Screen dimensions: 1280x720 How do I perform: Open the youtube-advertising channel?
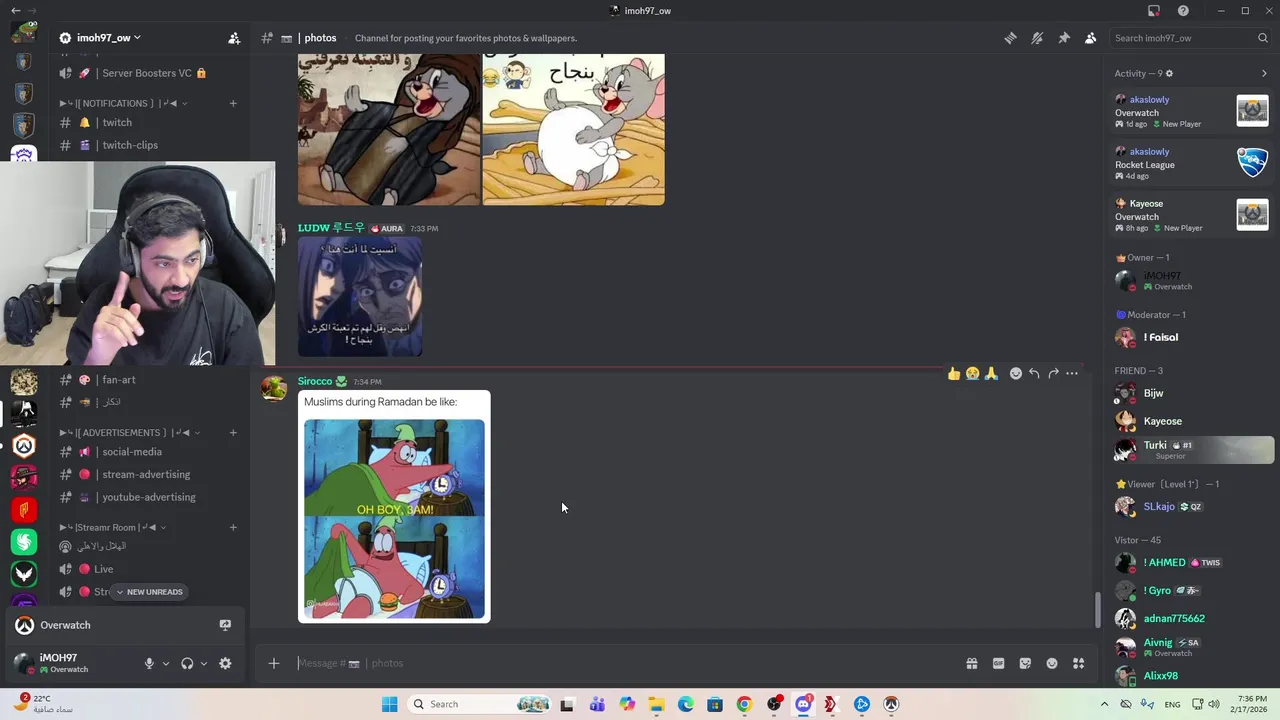[148, 497]
